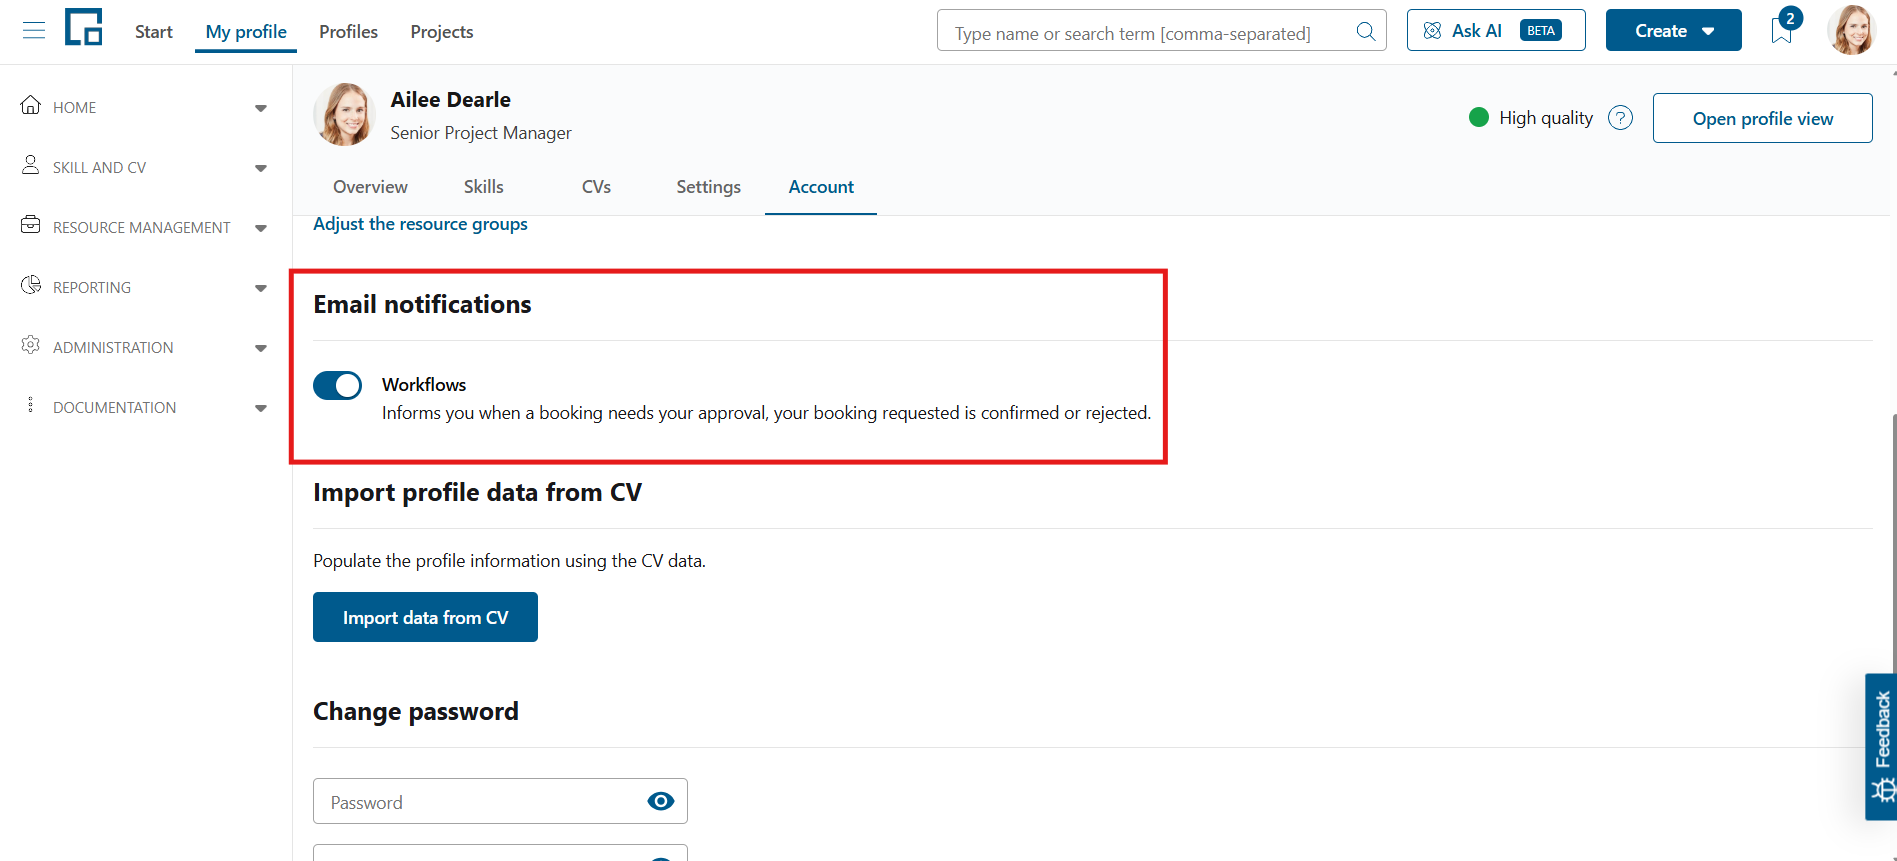Click the High quality help question icon
This screenshot has height=861, width=1897.
pyautogui.click(x=1620, y=118)
